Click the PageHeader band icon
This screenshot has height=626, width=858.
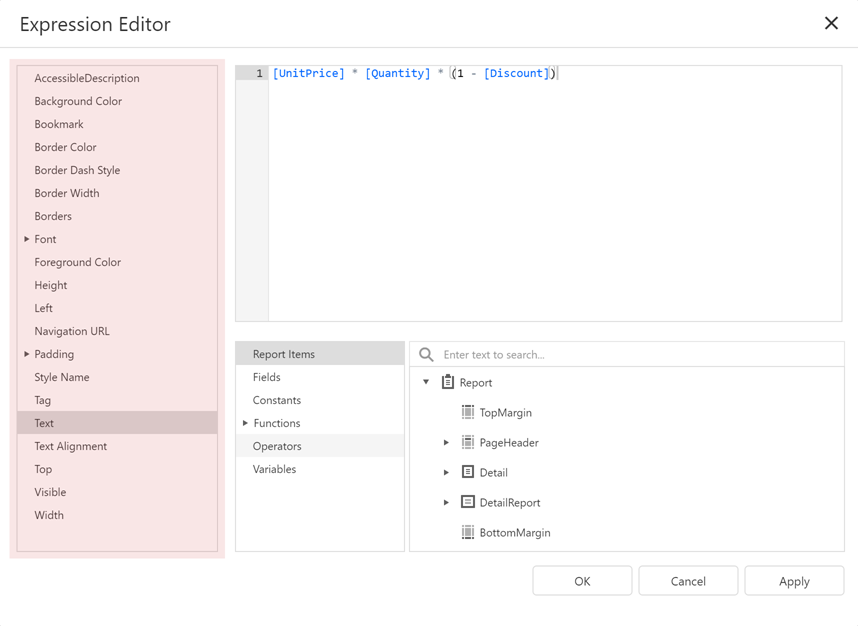[x=467, y=442]
